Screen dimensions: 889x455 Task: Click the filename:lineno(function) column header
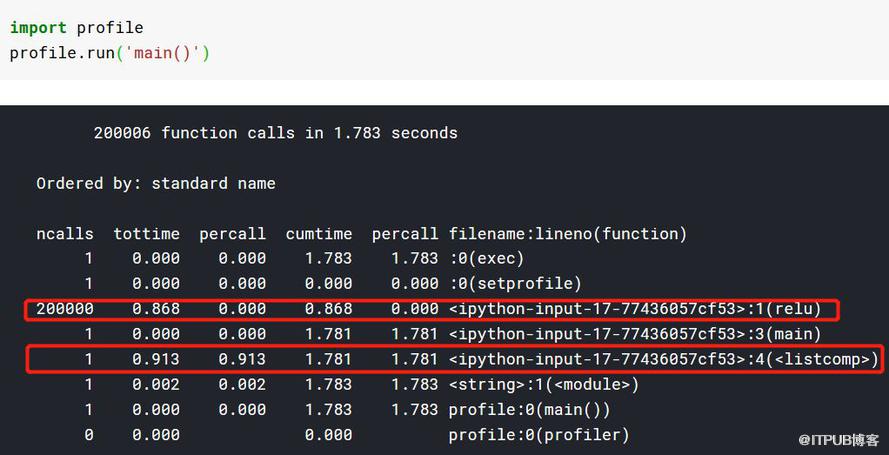tap(568, 234)
